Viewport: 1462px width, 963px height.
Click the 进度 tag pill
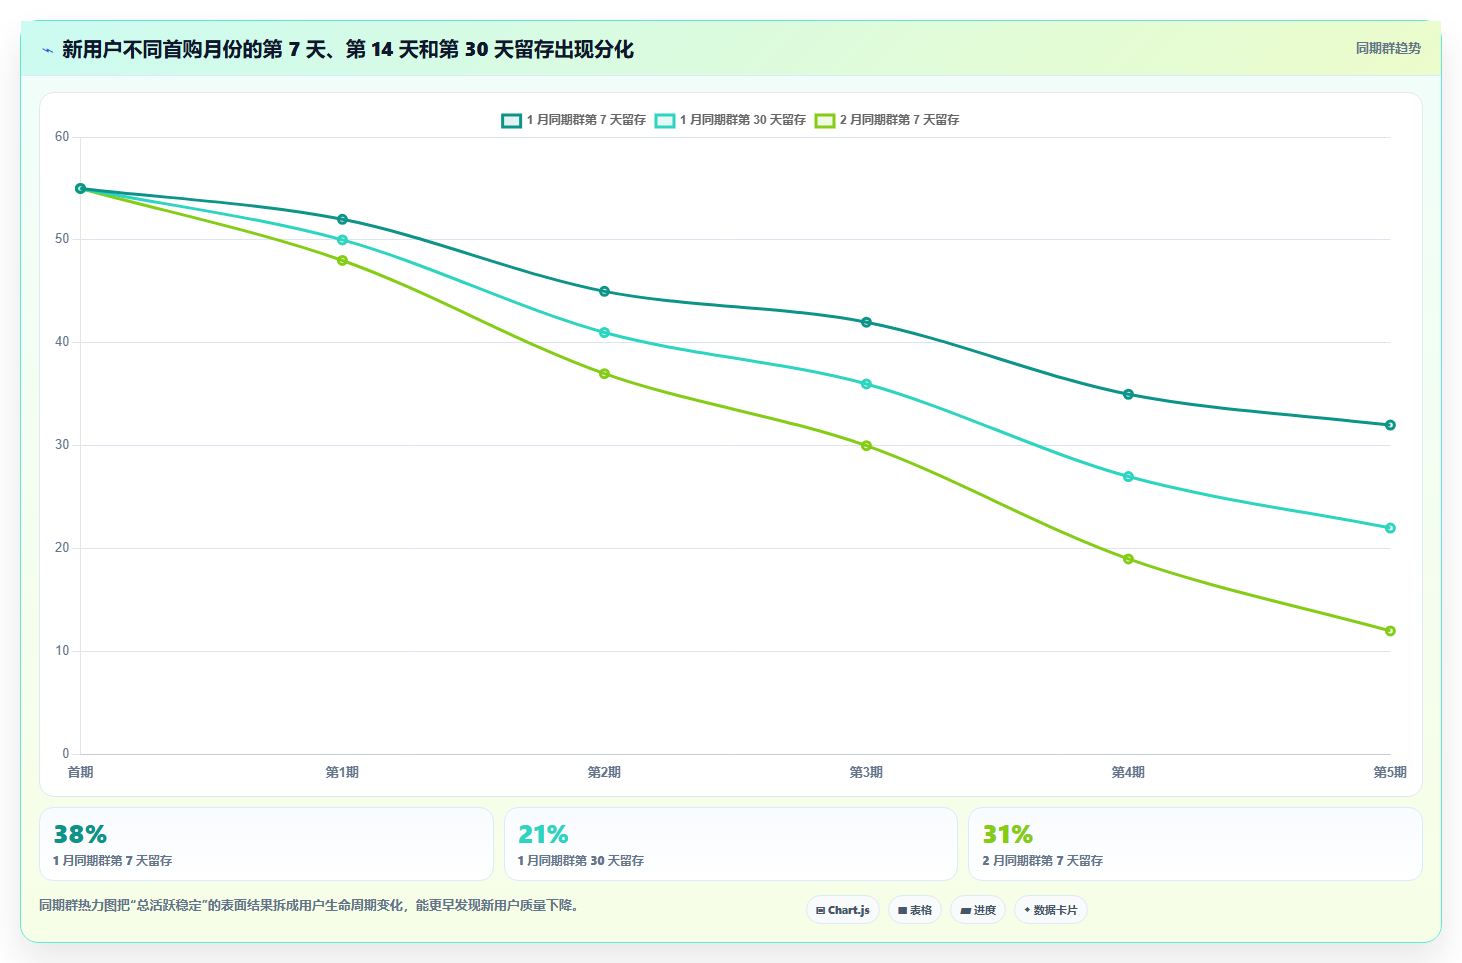coord(978,910)
